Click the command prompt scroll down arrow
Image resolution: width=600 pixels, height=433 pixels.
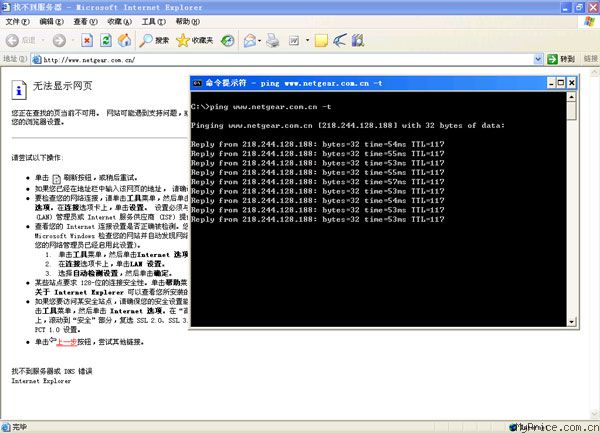point(571,322)
